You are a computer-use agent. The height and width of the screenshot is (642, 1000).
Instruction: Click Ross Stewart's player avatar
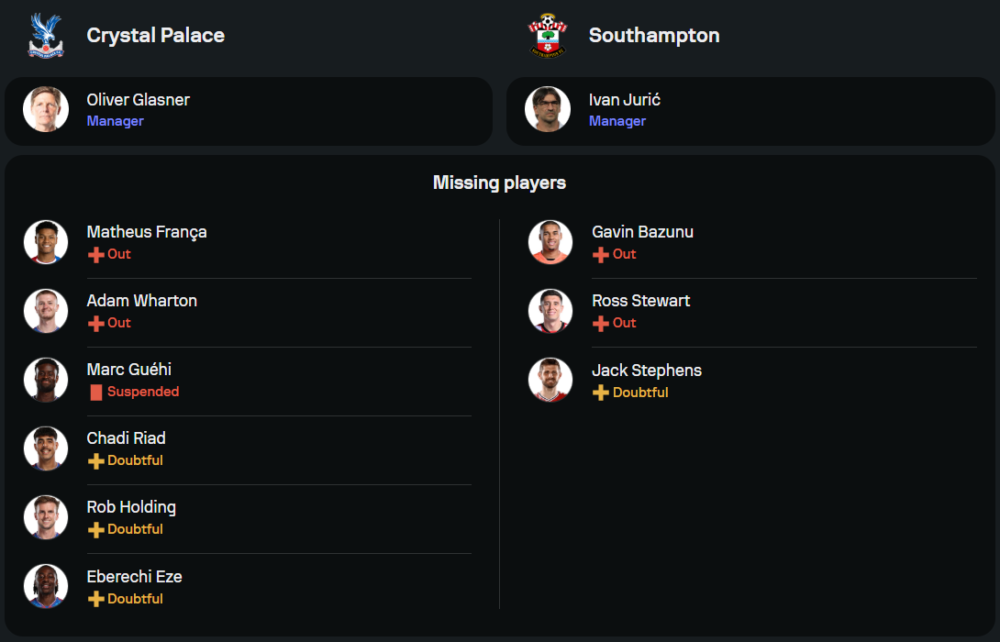pyautogui.click(x=550, y=311)
